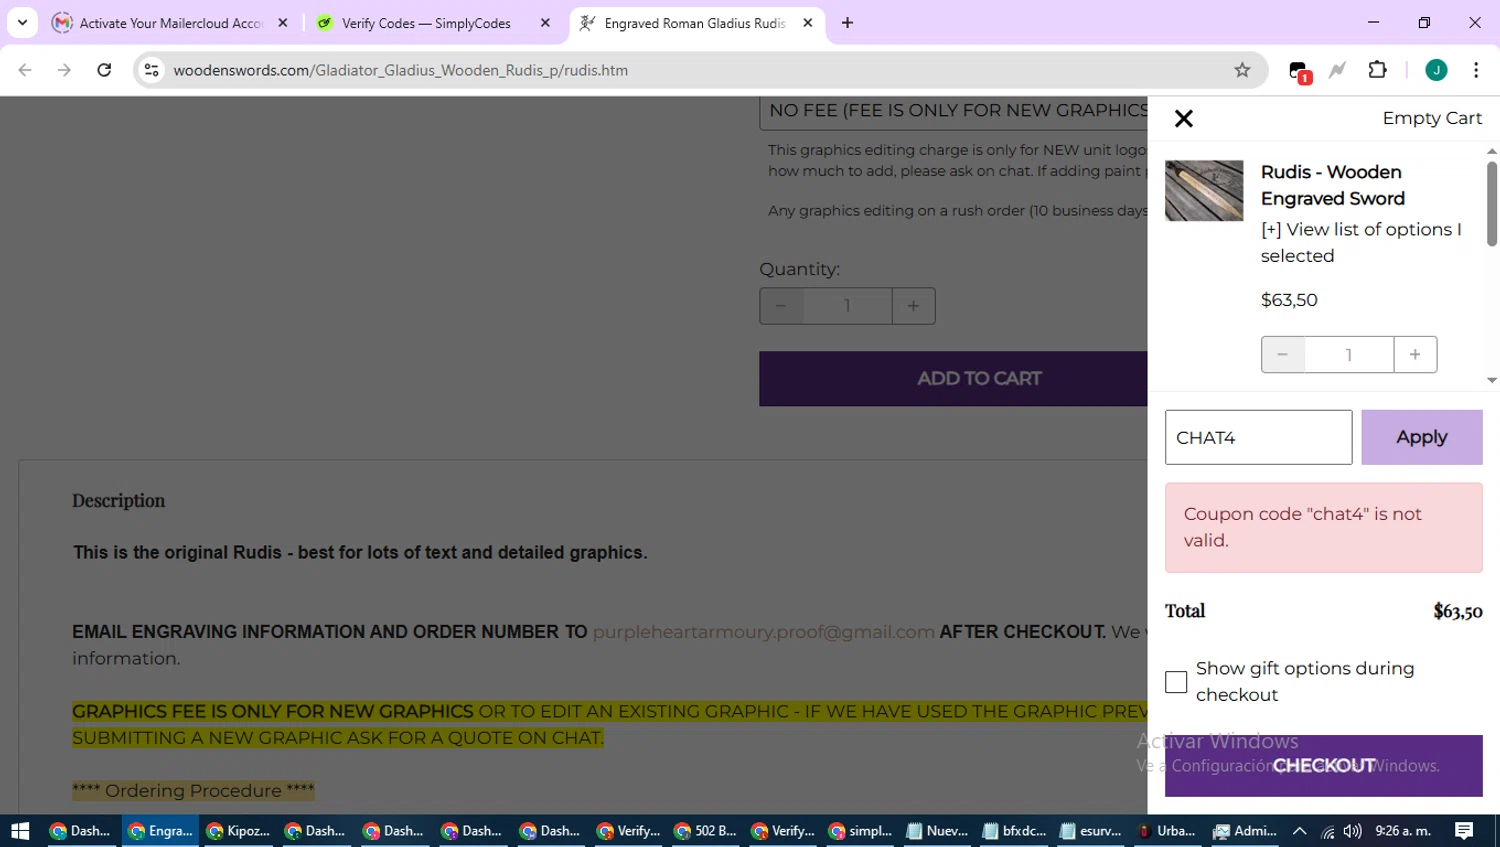Open the Rudis sword product thumbnail in cart

1204,190
